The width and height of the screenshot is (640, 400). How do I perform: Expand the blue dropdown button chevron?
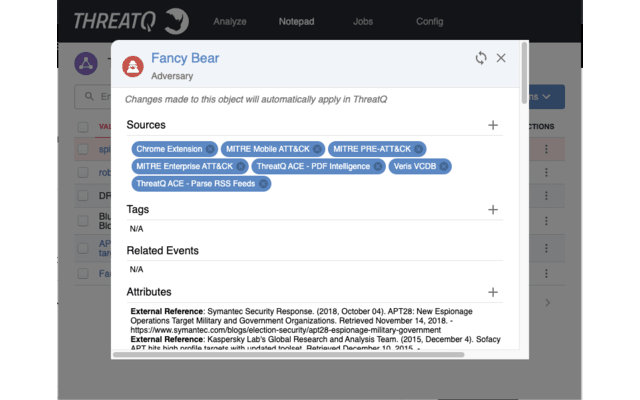(x=547, y=97)
